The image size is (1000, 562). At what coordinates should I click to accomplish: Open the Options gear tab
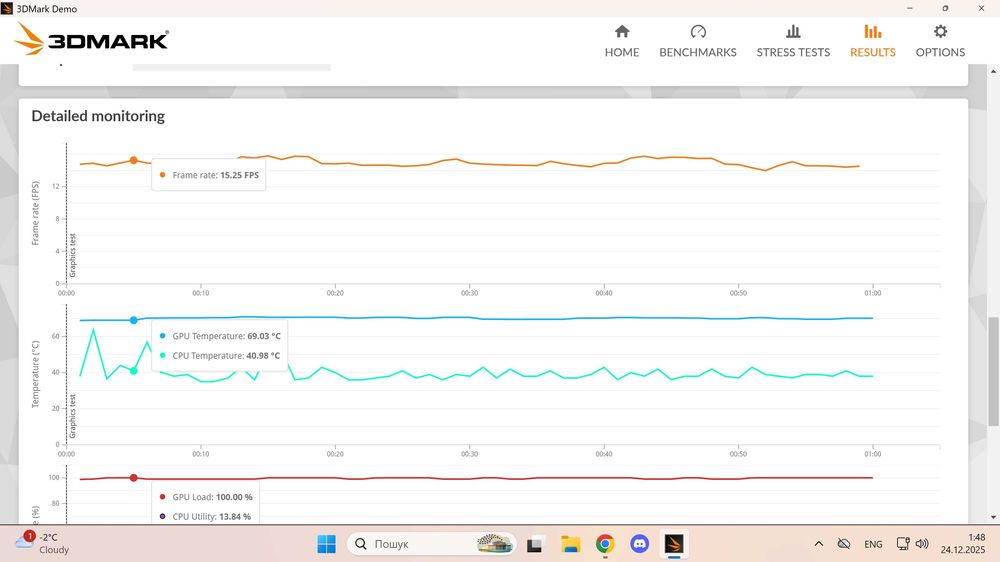pos(940,41)
